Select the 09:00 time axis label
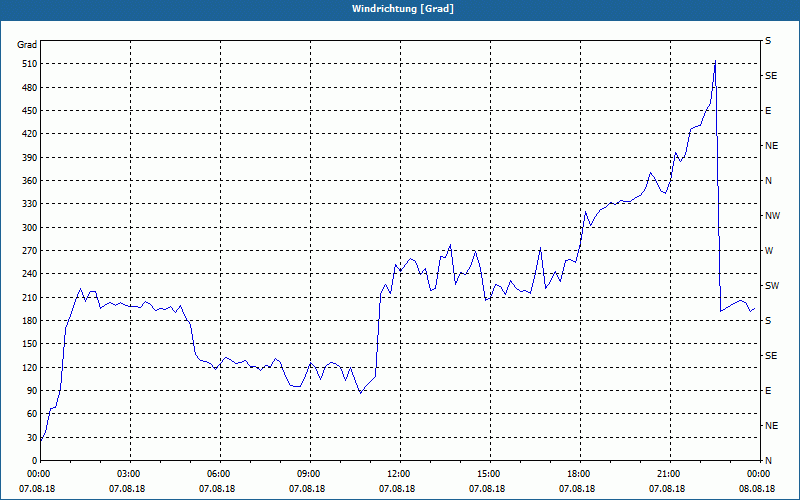This screenshot has height=500, width=800. pos(310,474)
